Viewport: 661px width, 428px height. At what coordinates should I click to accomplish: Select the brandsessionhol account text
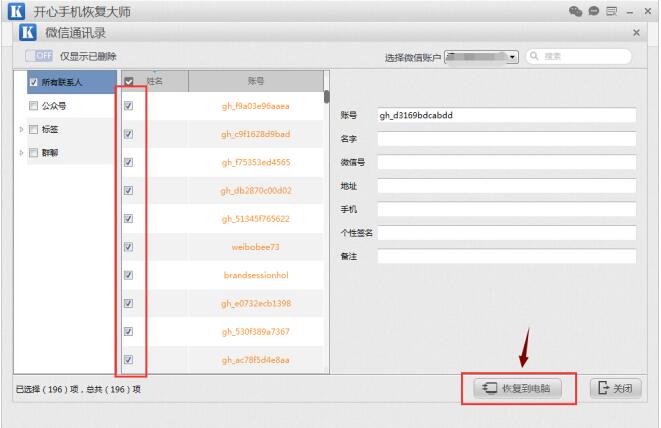point(256,275)
